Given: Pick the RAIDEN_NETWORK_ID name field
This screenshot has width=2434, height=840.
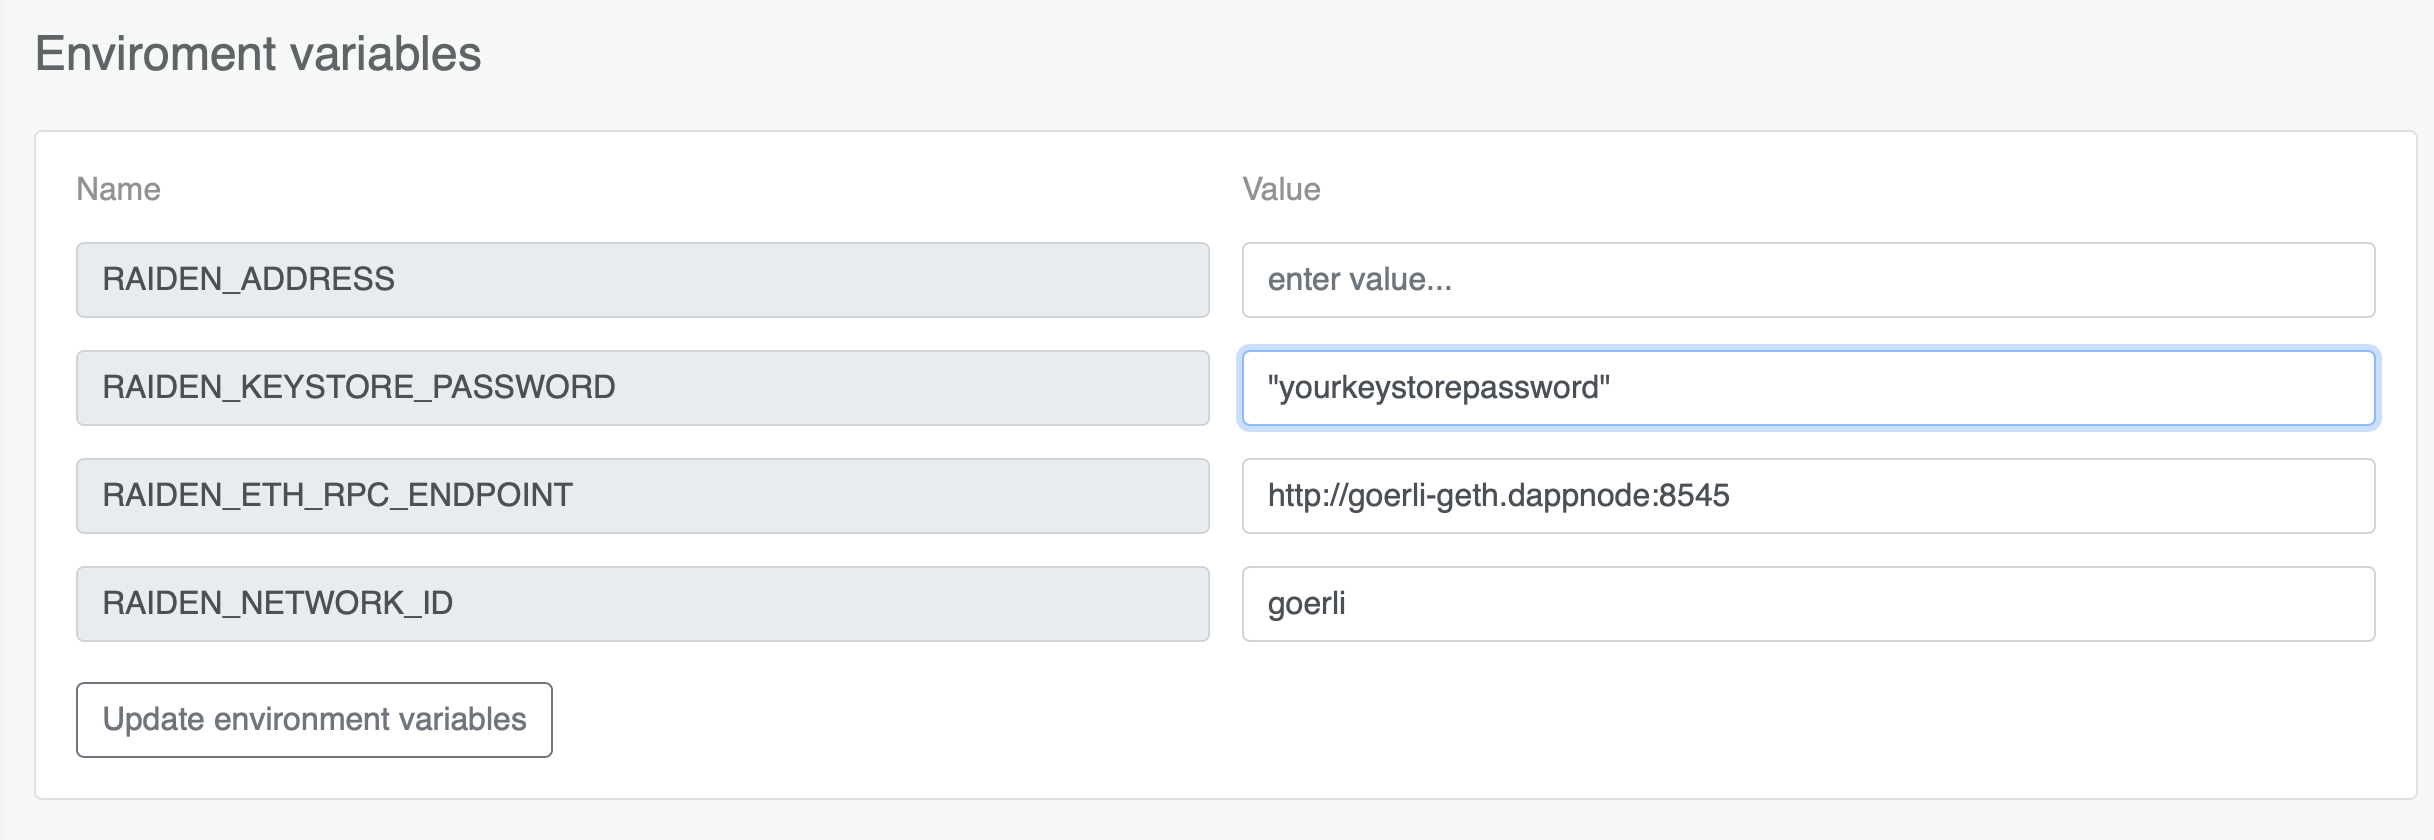Looking at the screenshot, I should (x=642, y=604).
